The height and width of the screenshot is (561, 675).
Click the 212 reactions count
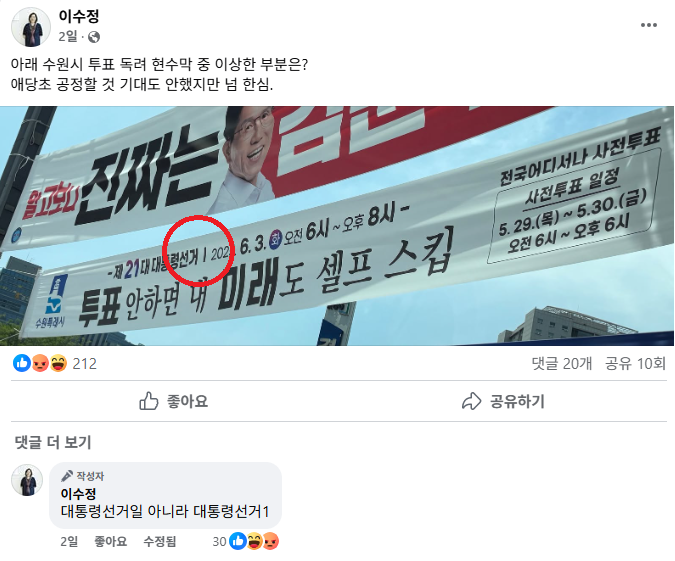(84, 364)
